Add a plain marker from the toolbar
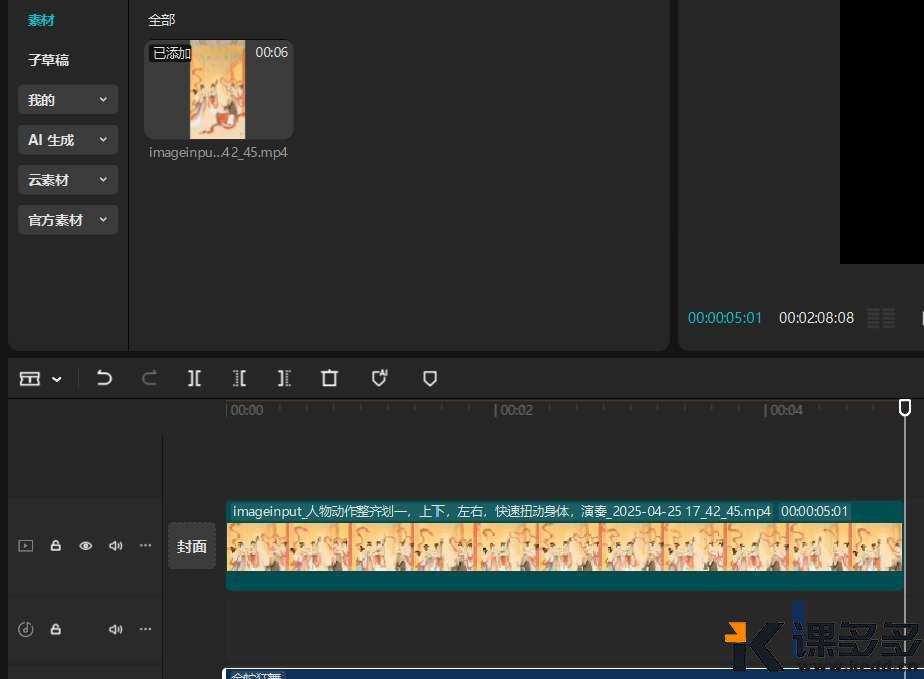Screen dimensions: 924x679 (430, 378)
